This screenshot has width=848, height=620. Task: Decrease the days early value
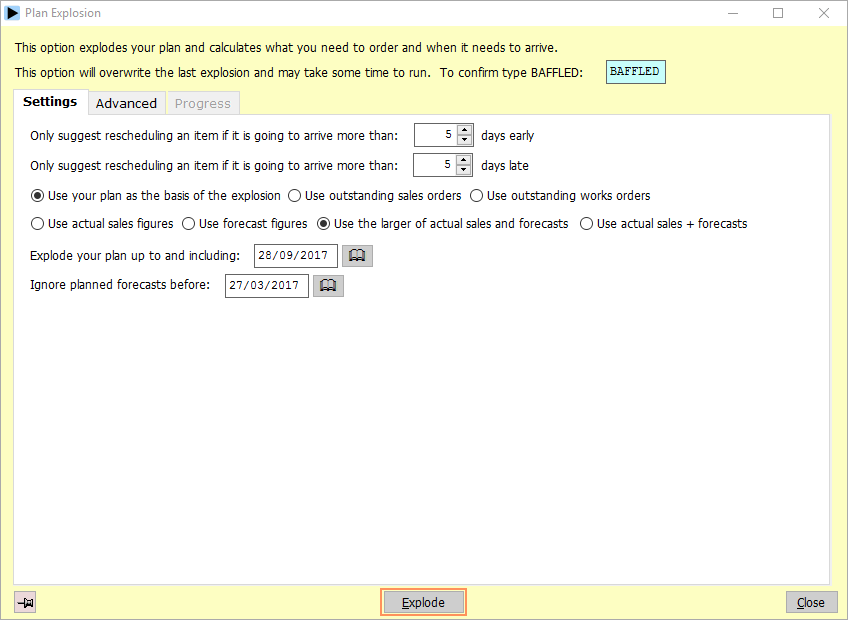click(465, 140)
